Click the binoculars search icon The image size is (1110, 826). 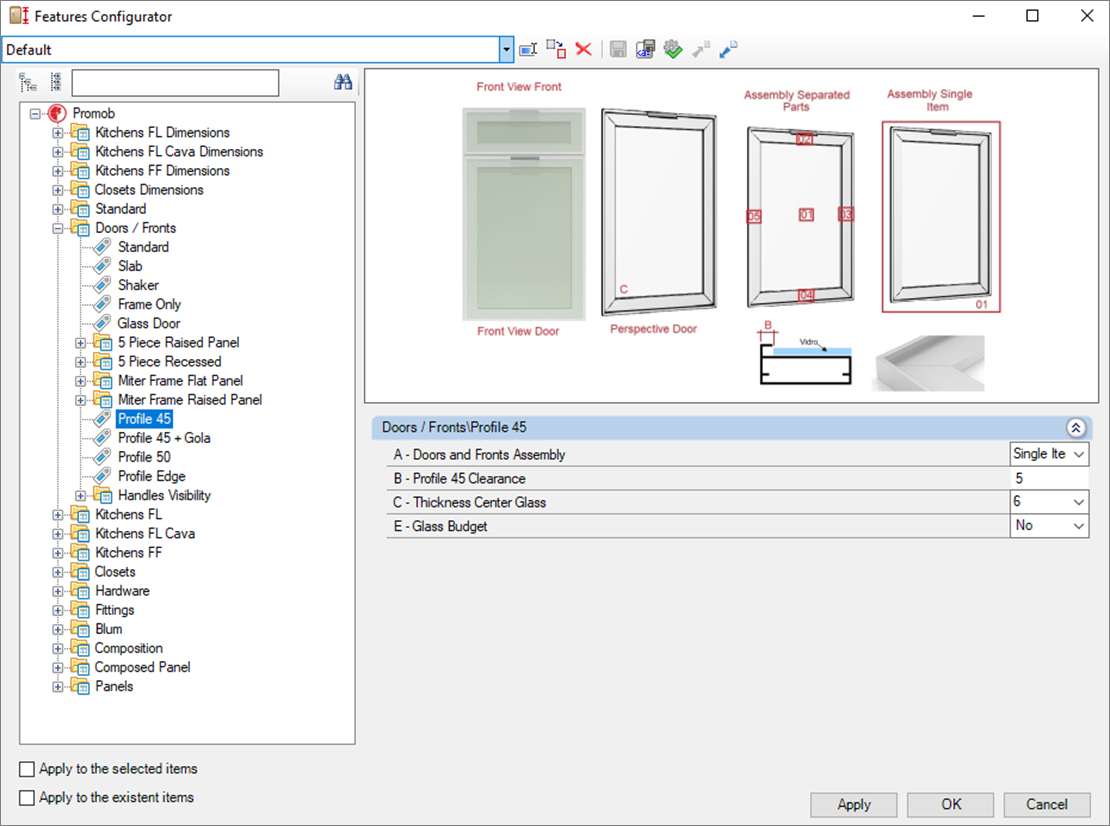(x=343, y=82)
